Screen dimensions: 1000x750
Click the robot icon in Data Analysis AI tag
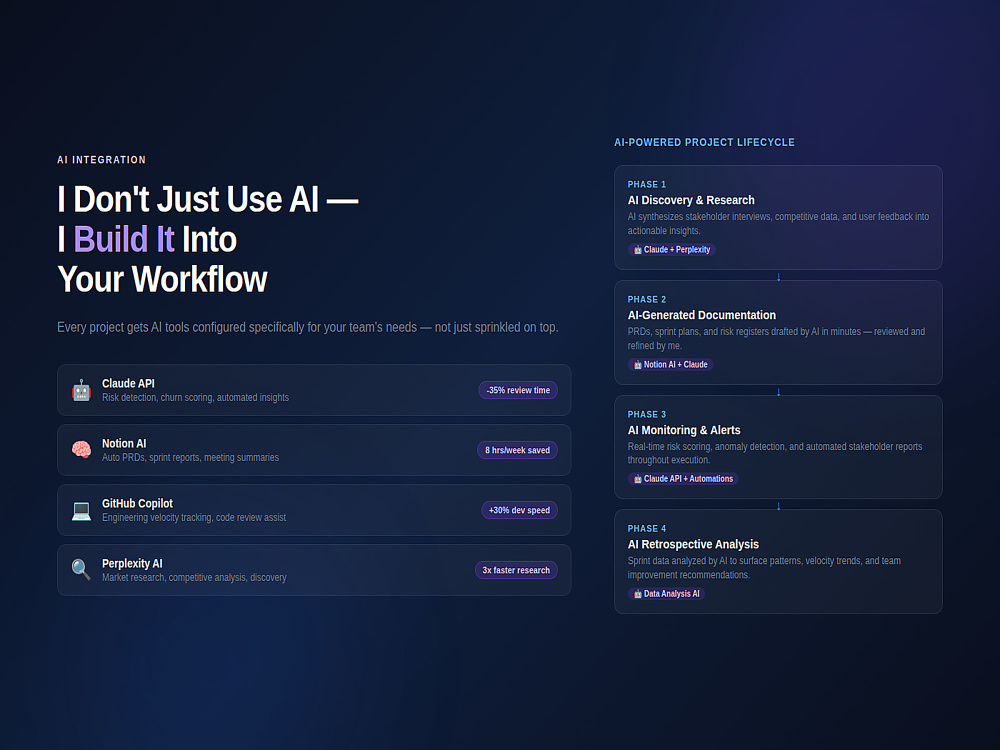point(637,594)
